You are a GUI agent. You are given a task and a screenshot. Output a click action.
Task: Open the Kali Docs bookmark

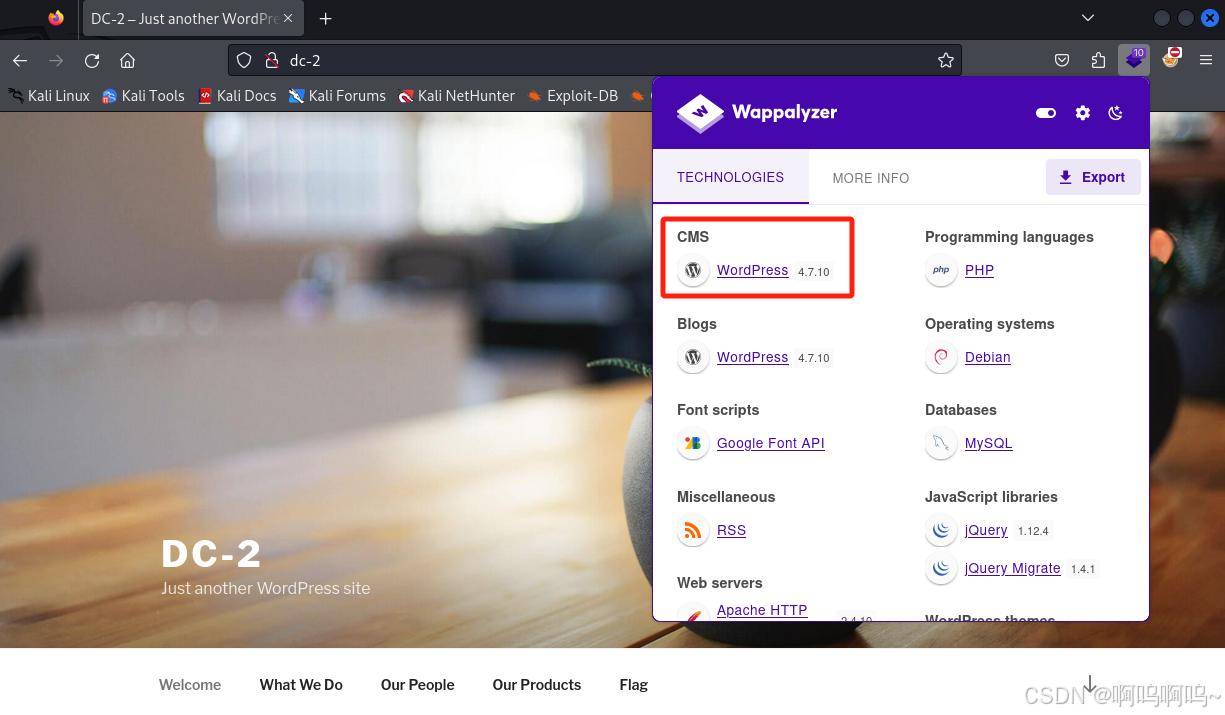pyautogui.click(x=237, y=96)
